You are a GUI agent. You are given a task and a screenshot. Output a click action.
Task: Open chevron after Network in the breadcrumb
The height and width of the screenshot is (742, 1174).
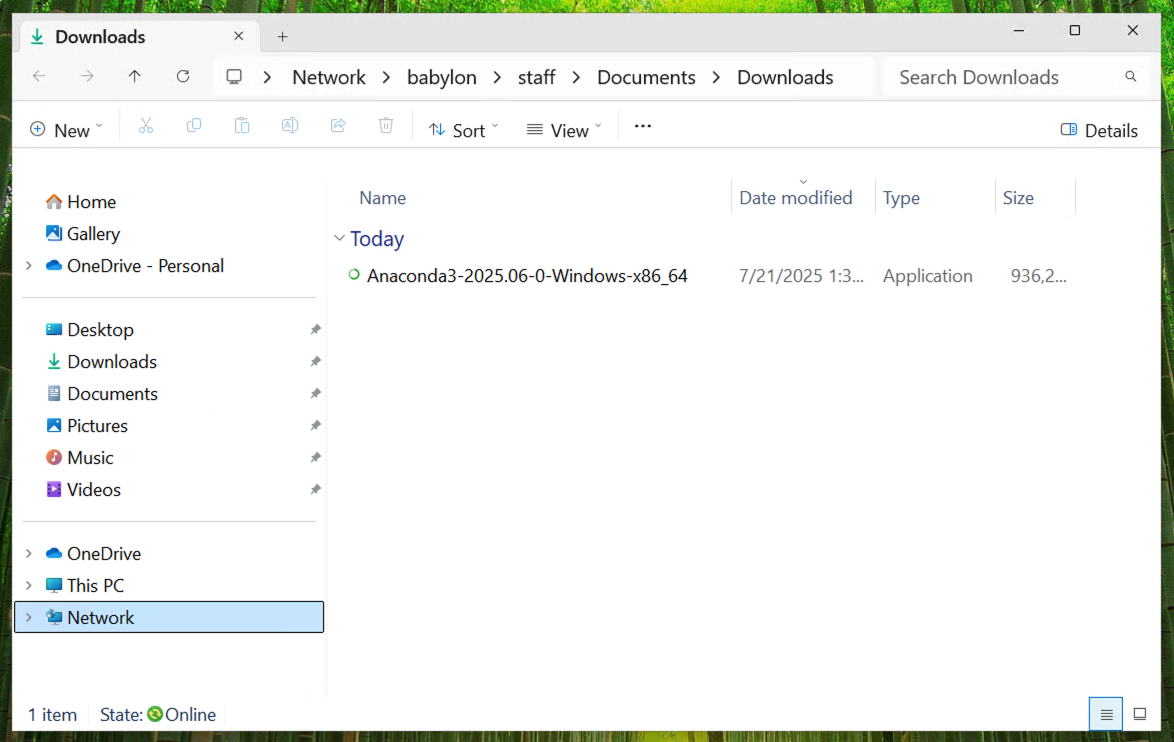386,77
